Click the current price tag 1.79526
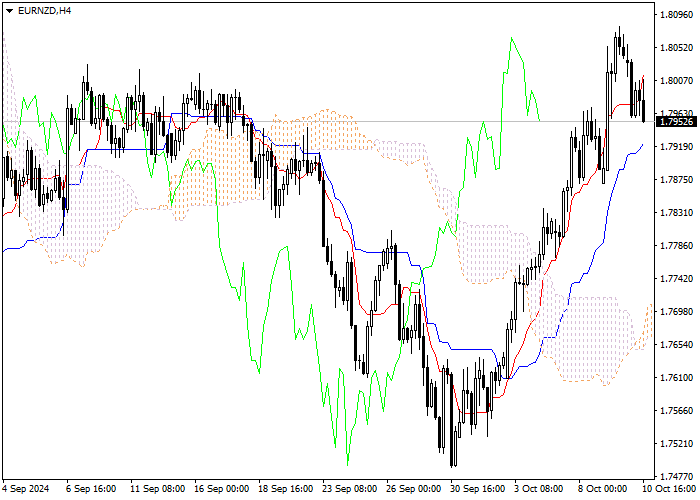Screen dimensions: 700x500 click(x=676, y=121)
